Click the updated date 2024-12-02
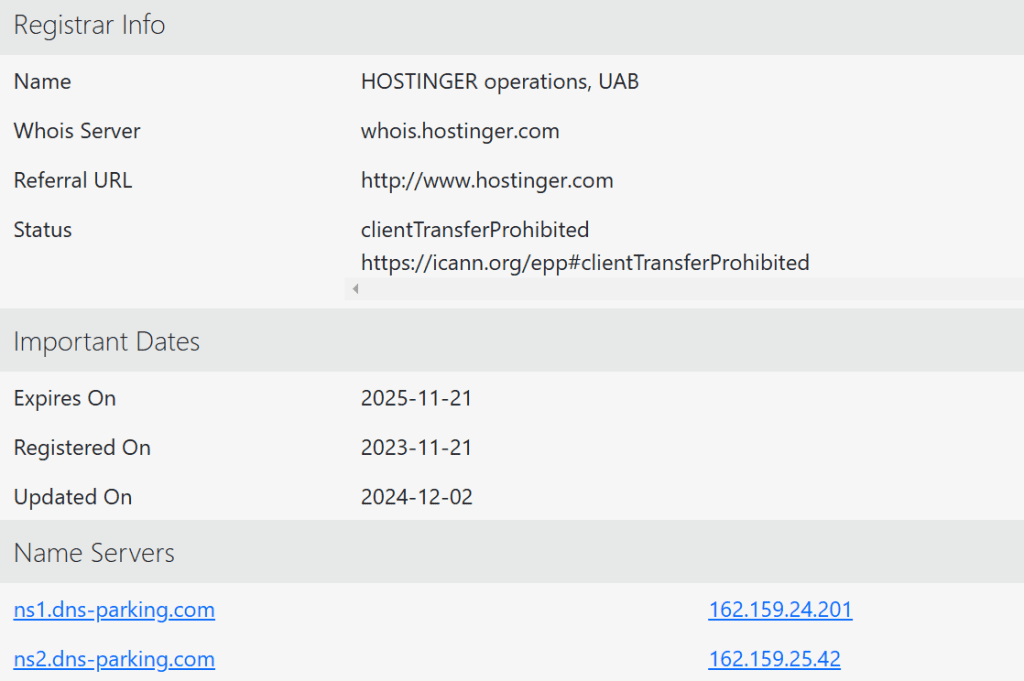The width and height of the screenshot is (1024, 681). [x=416, y=497]
